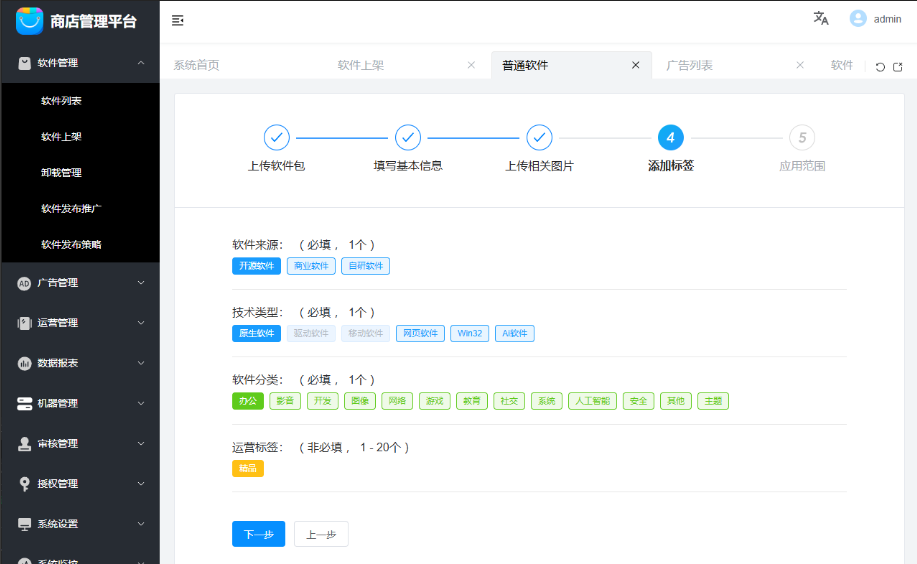Select the 网页软件 technology tag
Screen dimensions: 917x564
(x=420, y=333)
